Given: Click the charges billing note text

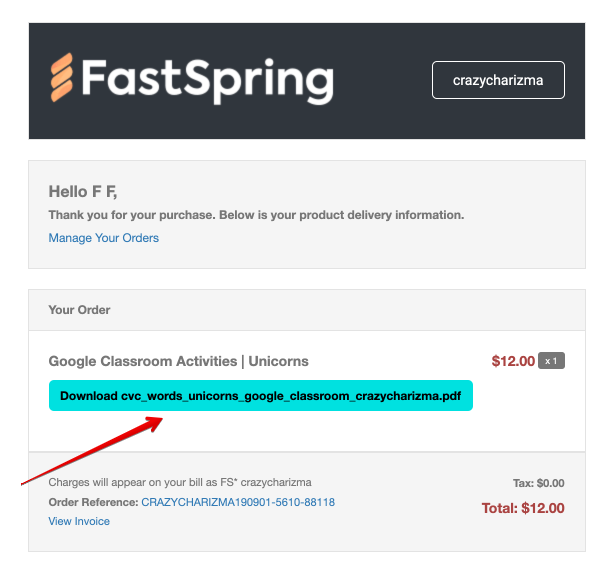Looking at the screenshot, I should (x=180, y=483).
